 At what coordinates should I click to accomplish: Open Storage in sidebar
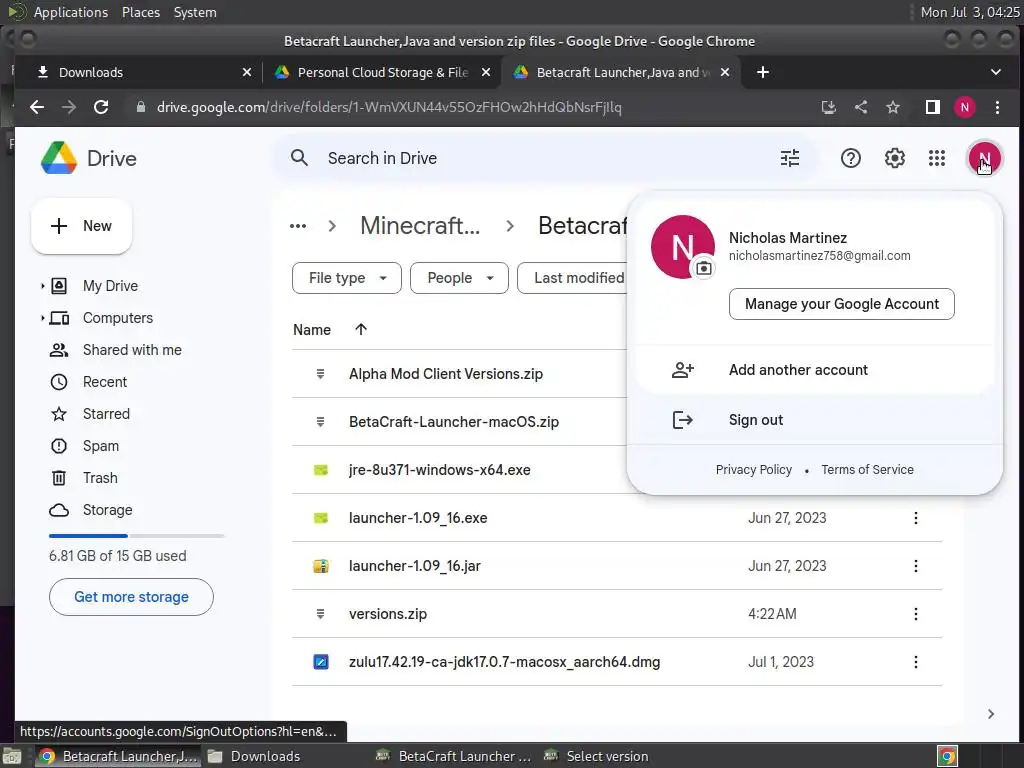pyautogui.click(x=107, y=510)
